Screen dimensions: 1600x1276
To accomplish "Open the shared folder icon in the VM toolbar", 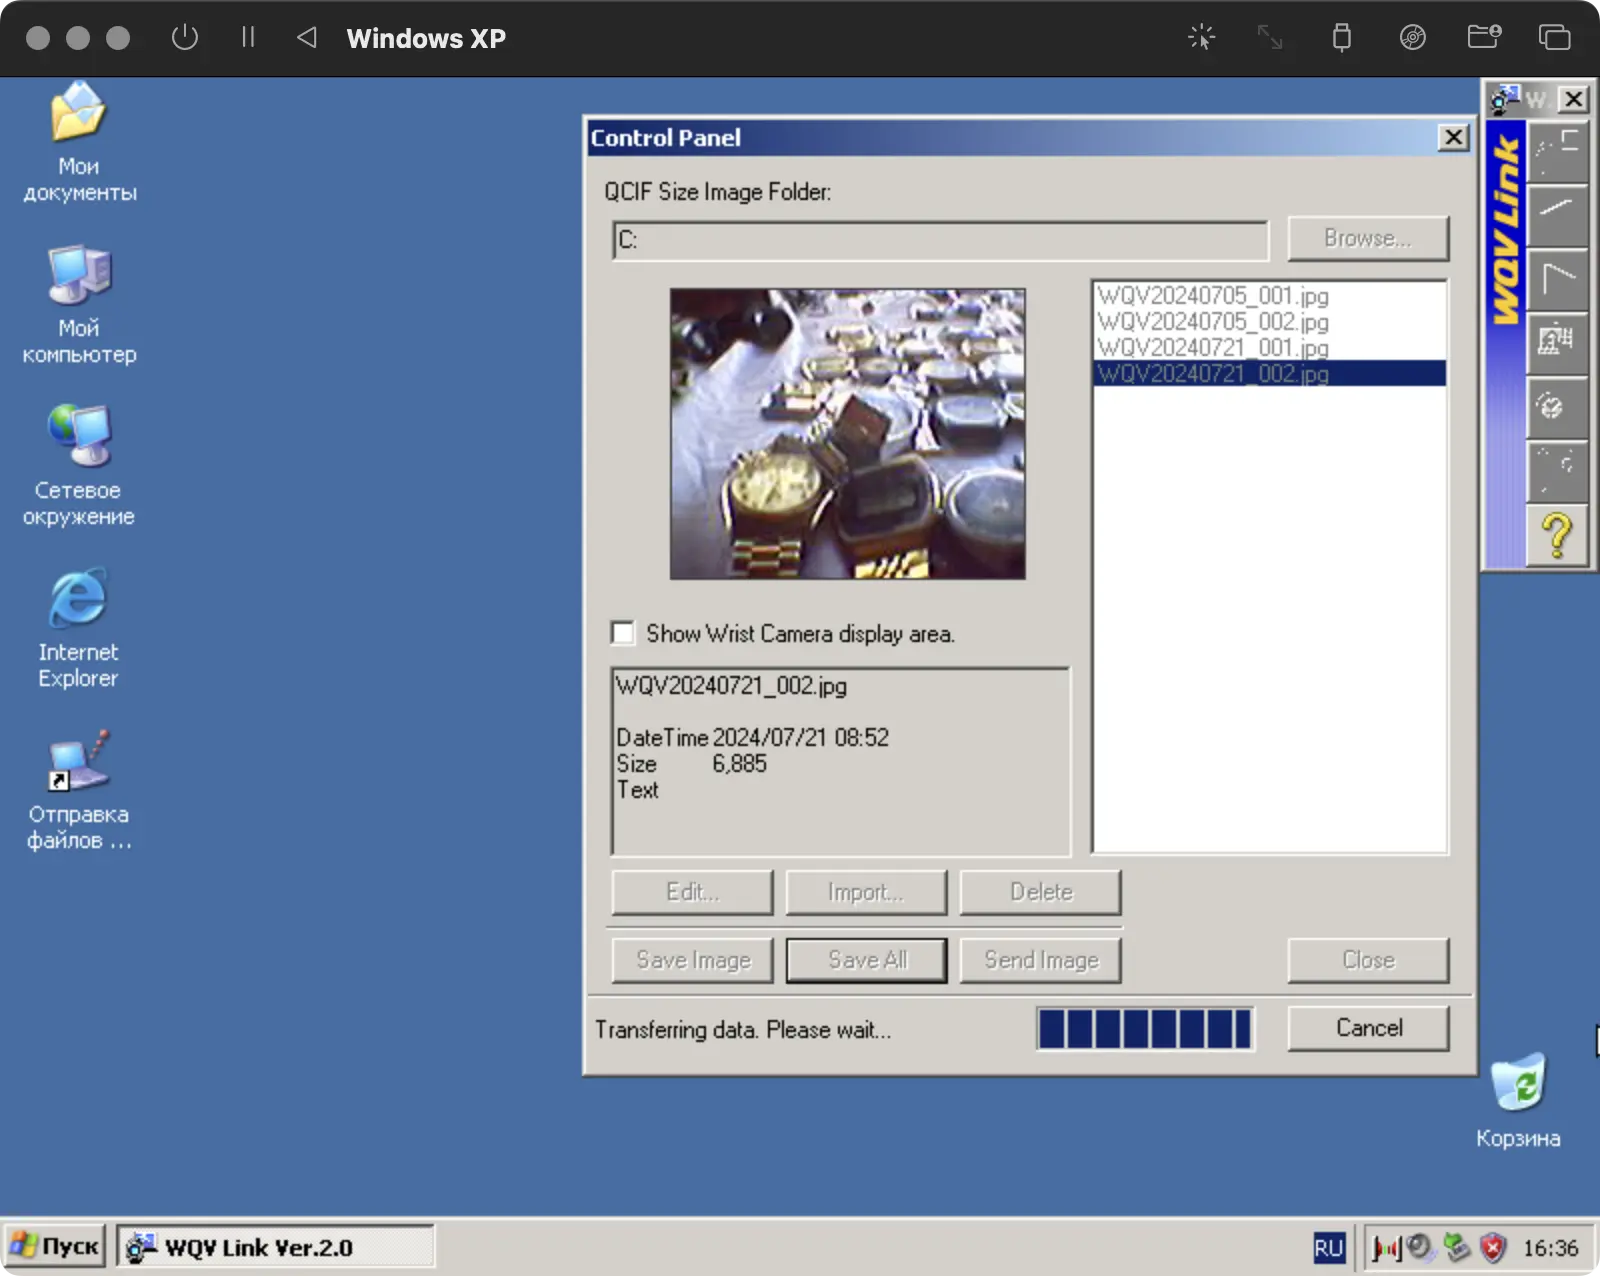I will tap(1484, 38).
